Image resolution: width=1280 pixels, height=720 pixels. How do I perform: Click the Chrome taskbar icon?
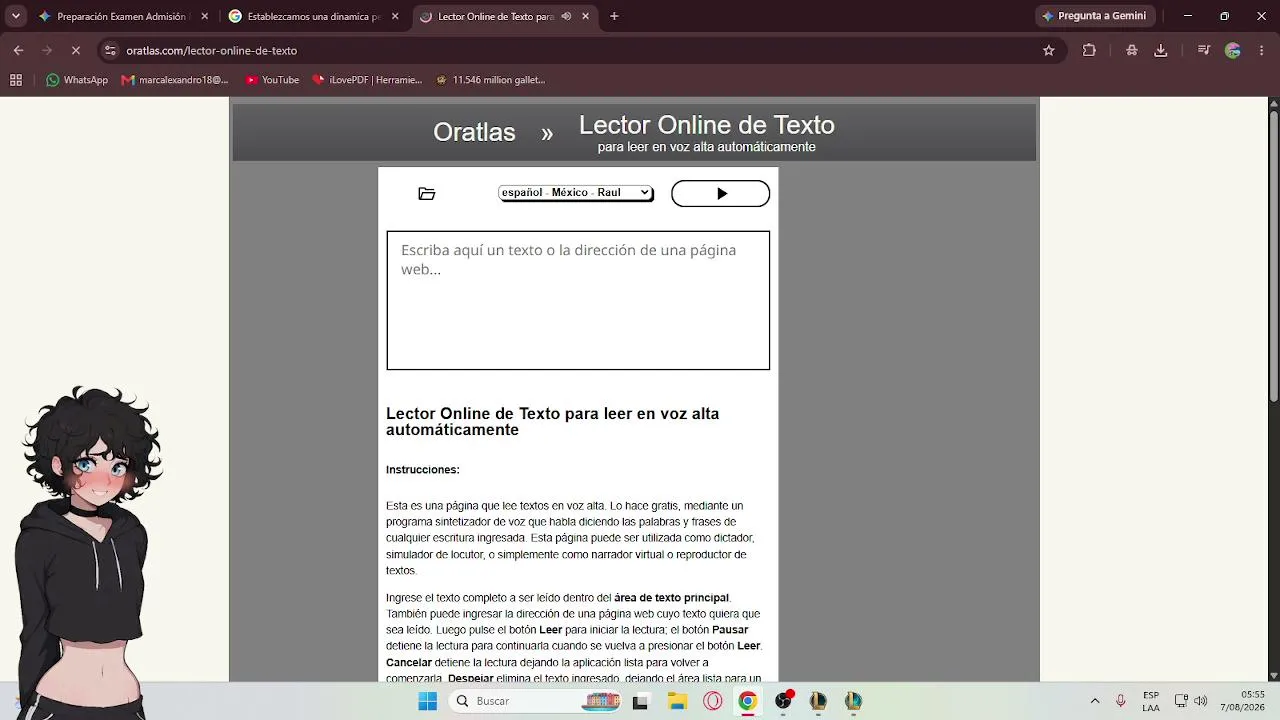[747, 701]
